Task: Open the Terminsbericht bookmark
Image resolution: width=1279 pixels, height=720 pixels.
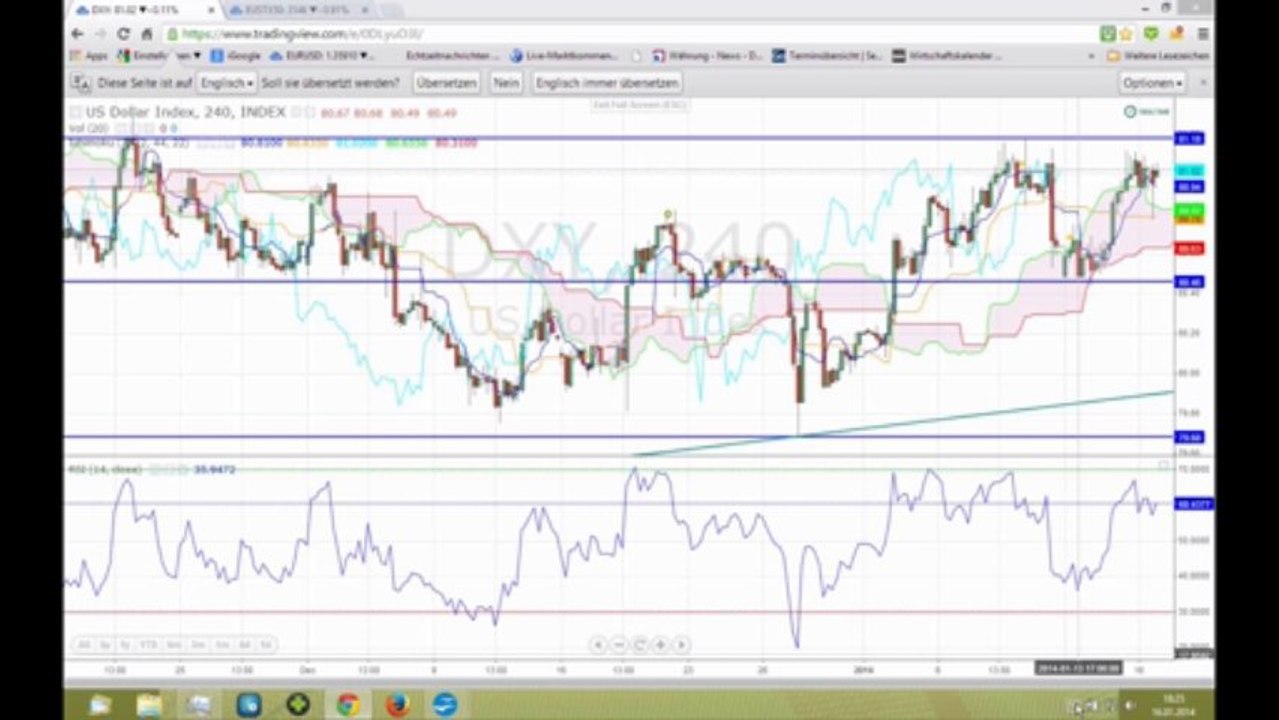Action: point(828,56)
